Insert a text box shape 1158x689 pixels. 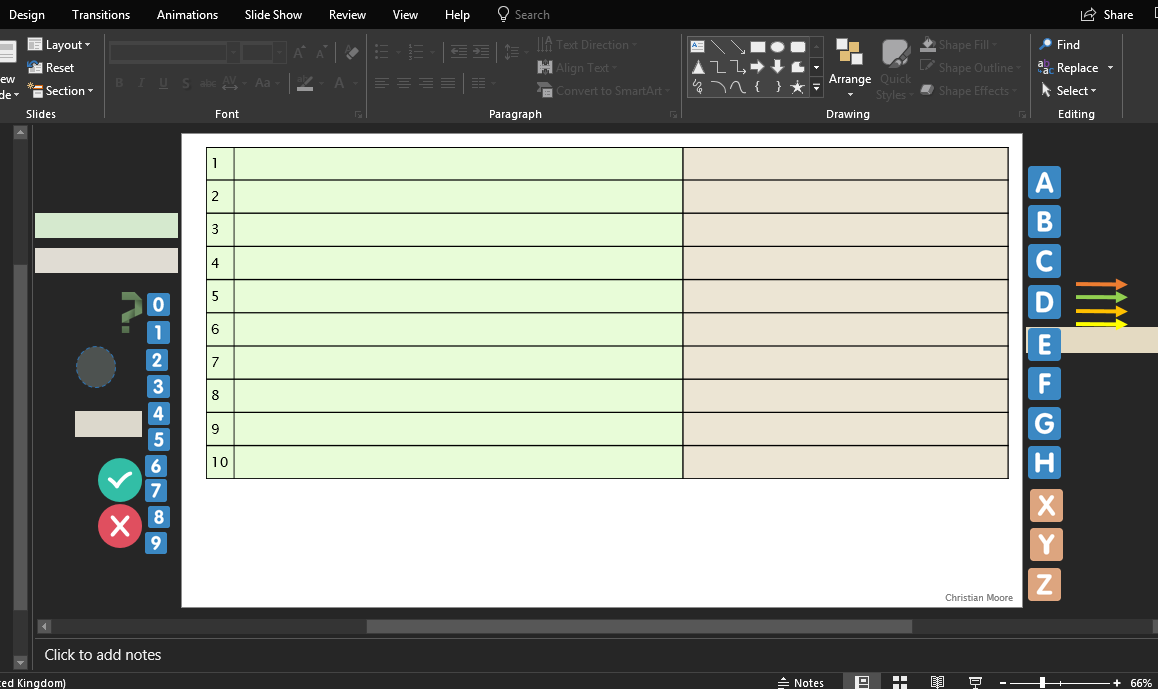[697, 47]
